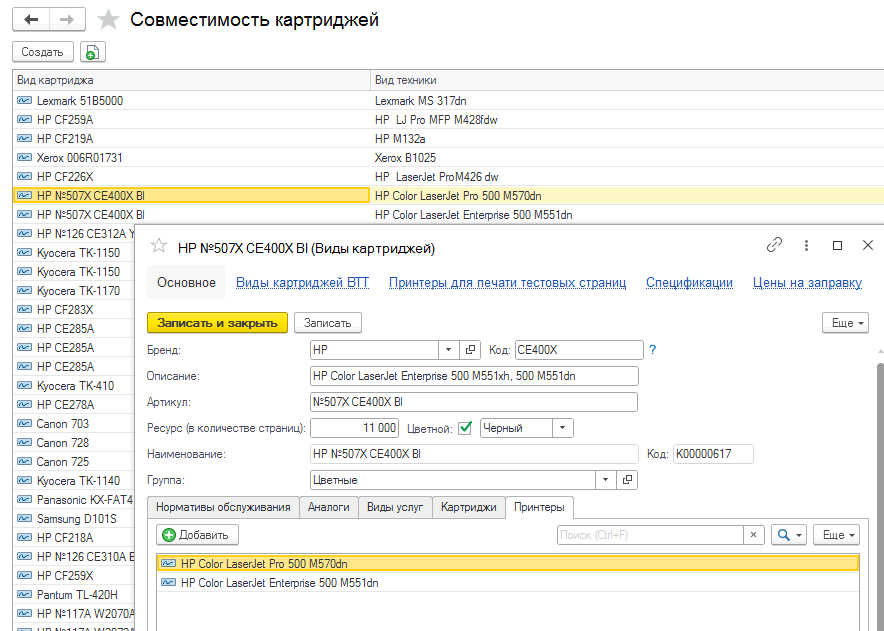Image resolution: width=884 pixels, height=631 pixels.
Task: Click the row icon of Lexmark 51B5000
Action: [24, 100]
